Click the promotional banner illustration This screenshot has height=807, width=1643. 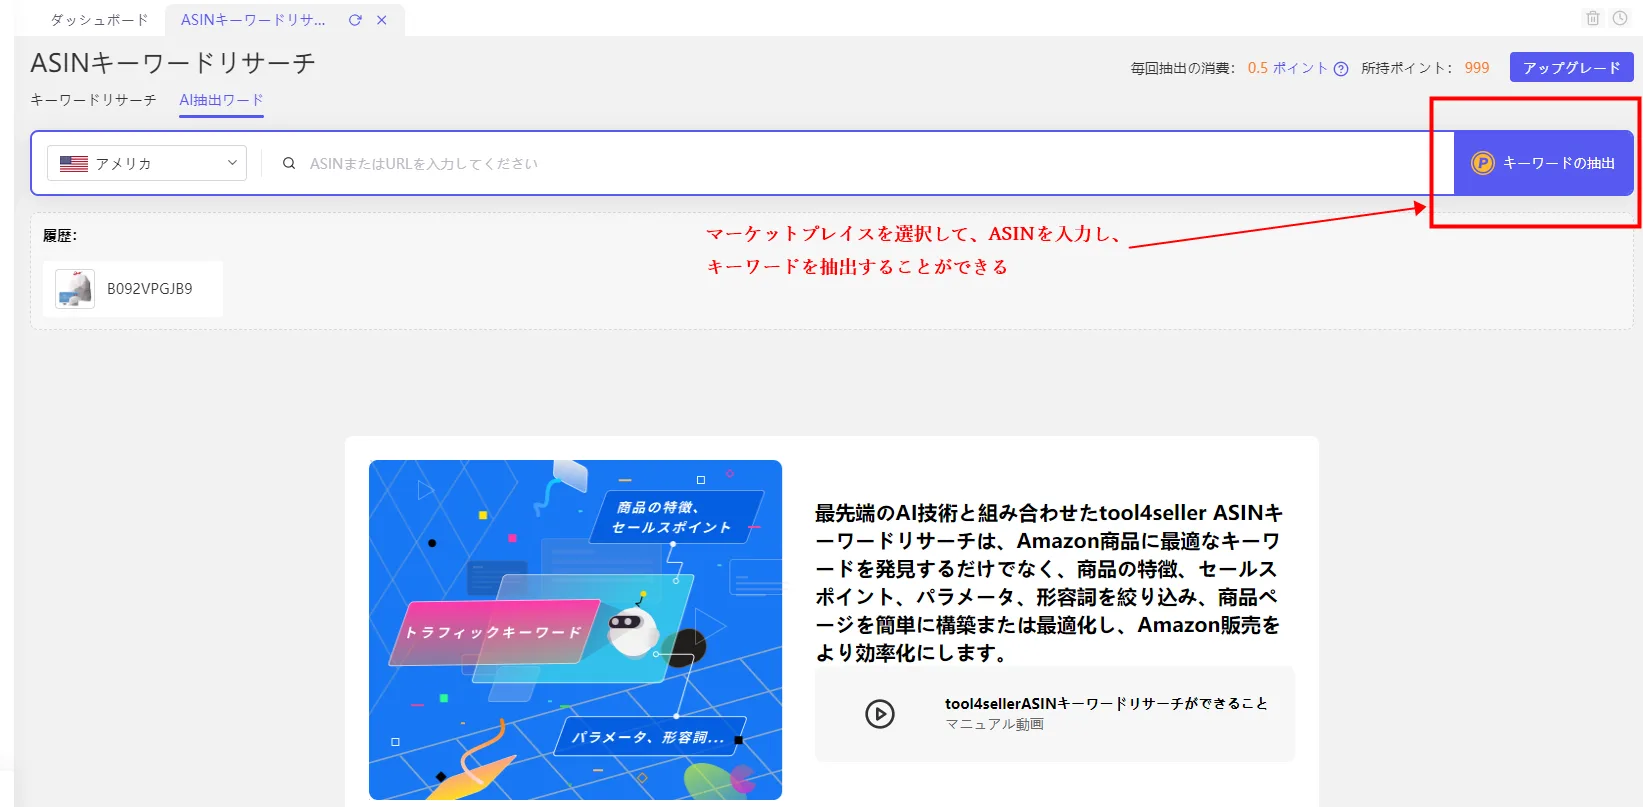tap(575, 630)
